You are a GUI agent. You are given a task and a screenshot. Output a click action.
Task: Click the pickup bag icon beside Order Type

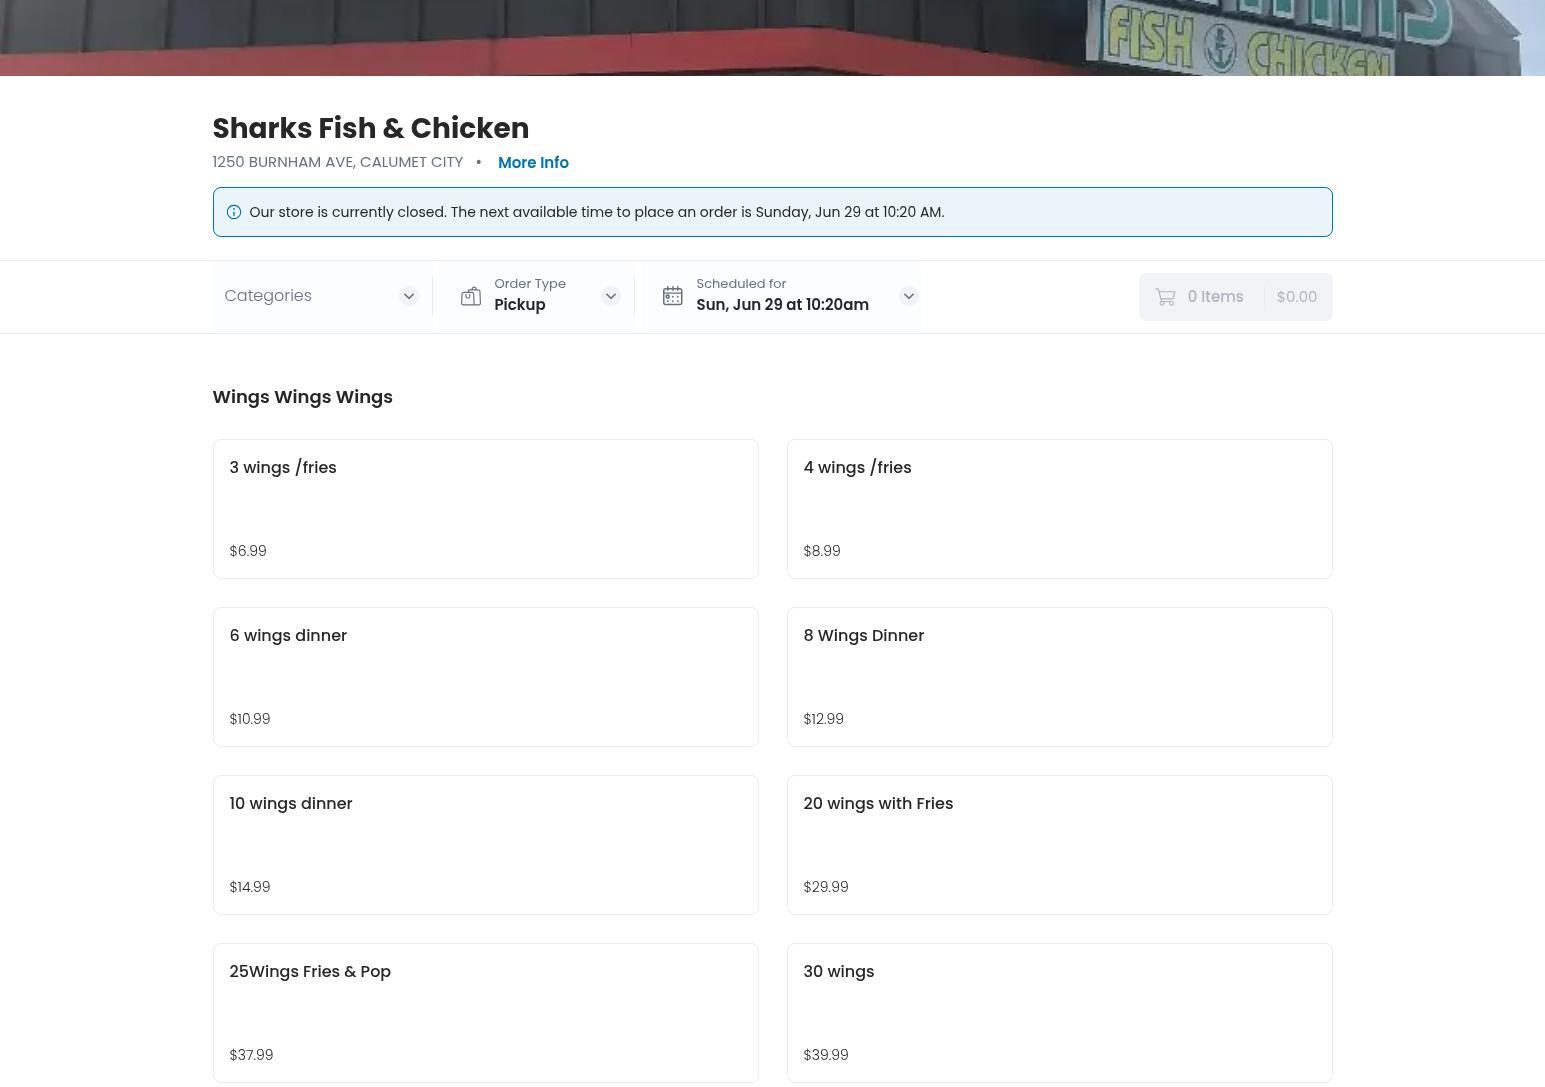(470, 296)
